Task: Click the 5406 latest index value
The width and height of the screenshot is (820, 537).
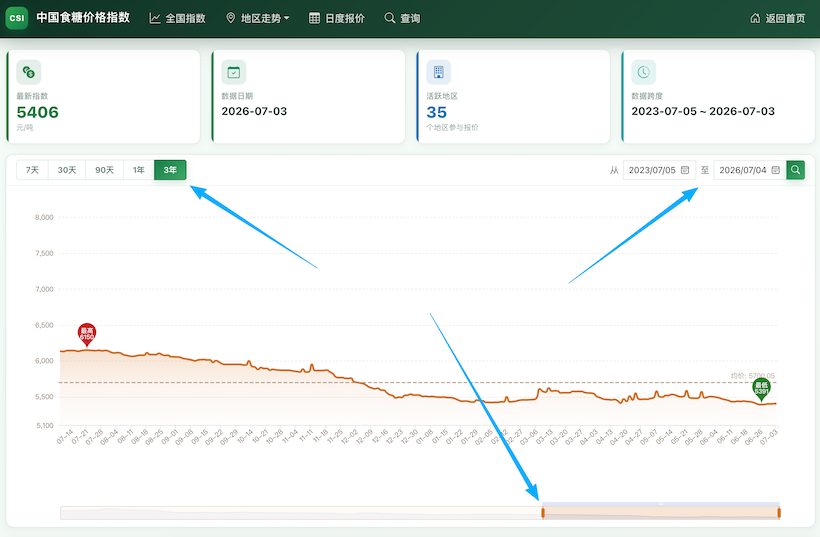Action: point(38,112)
